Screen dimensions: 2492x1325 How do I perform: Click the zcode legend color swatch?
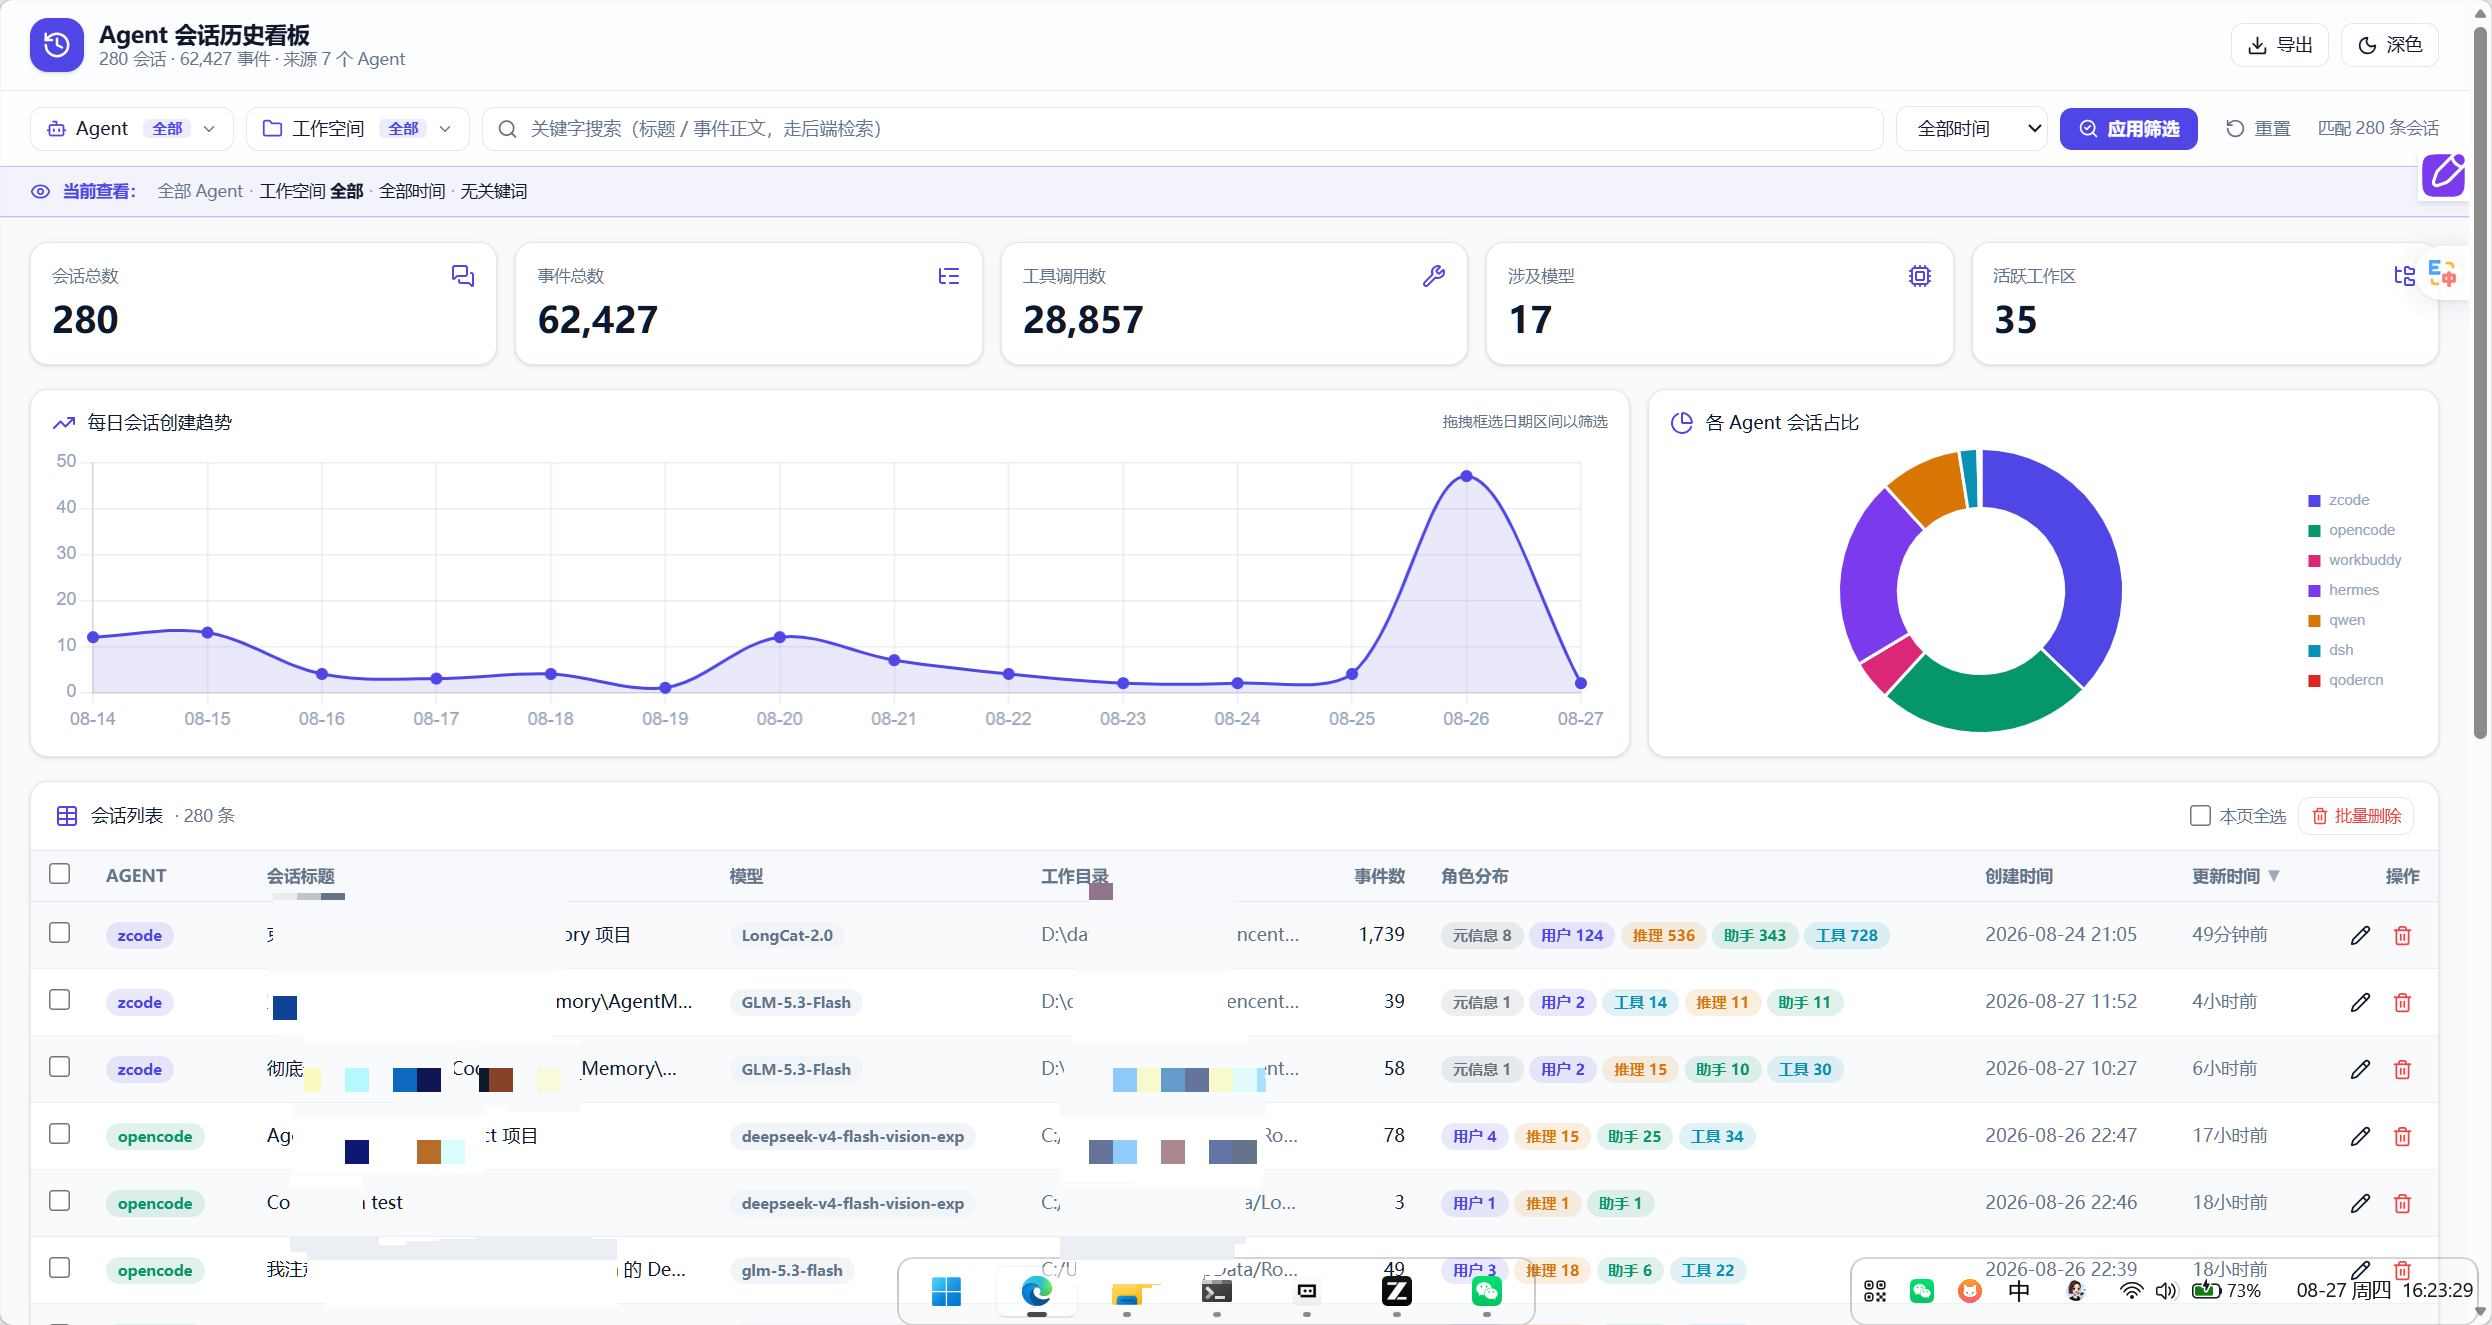[2314, 501]
